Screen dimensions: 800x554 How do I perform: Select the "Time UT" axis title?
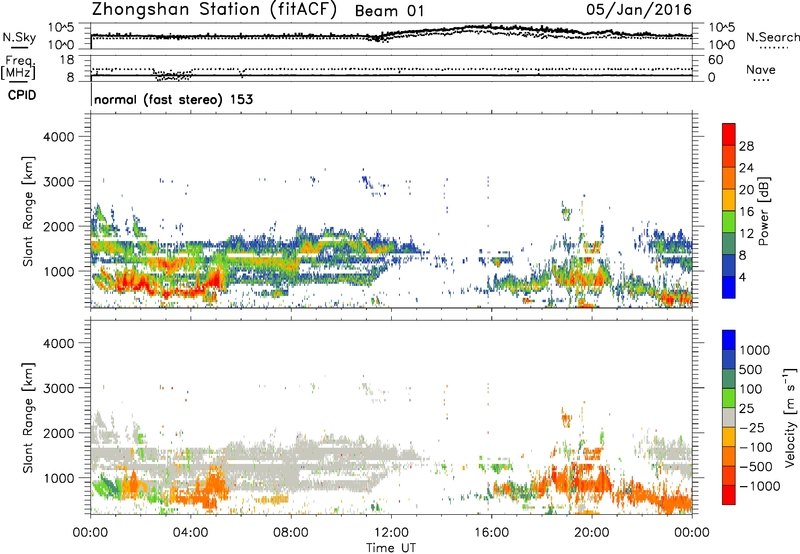[x=391, y=548]
